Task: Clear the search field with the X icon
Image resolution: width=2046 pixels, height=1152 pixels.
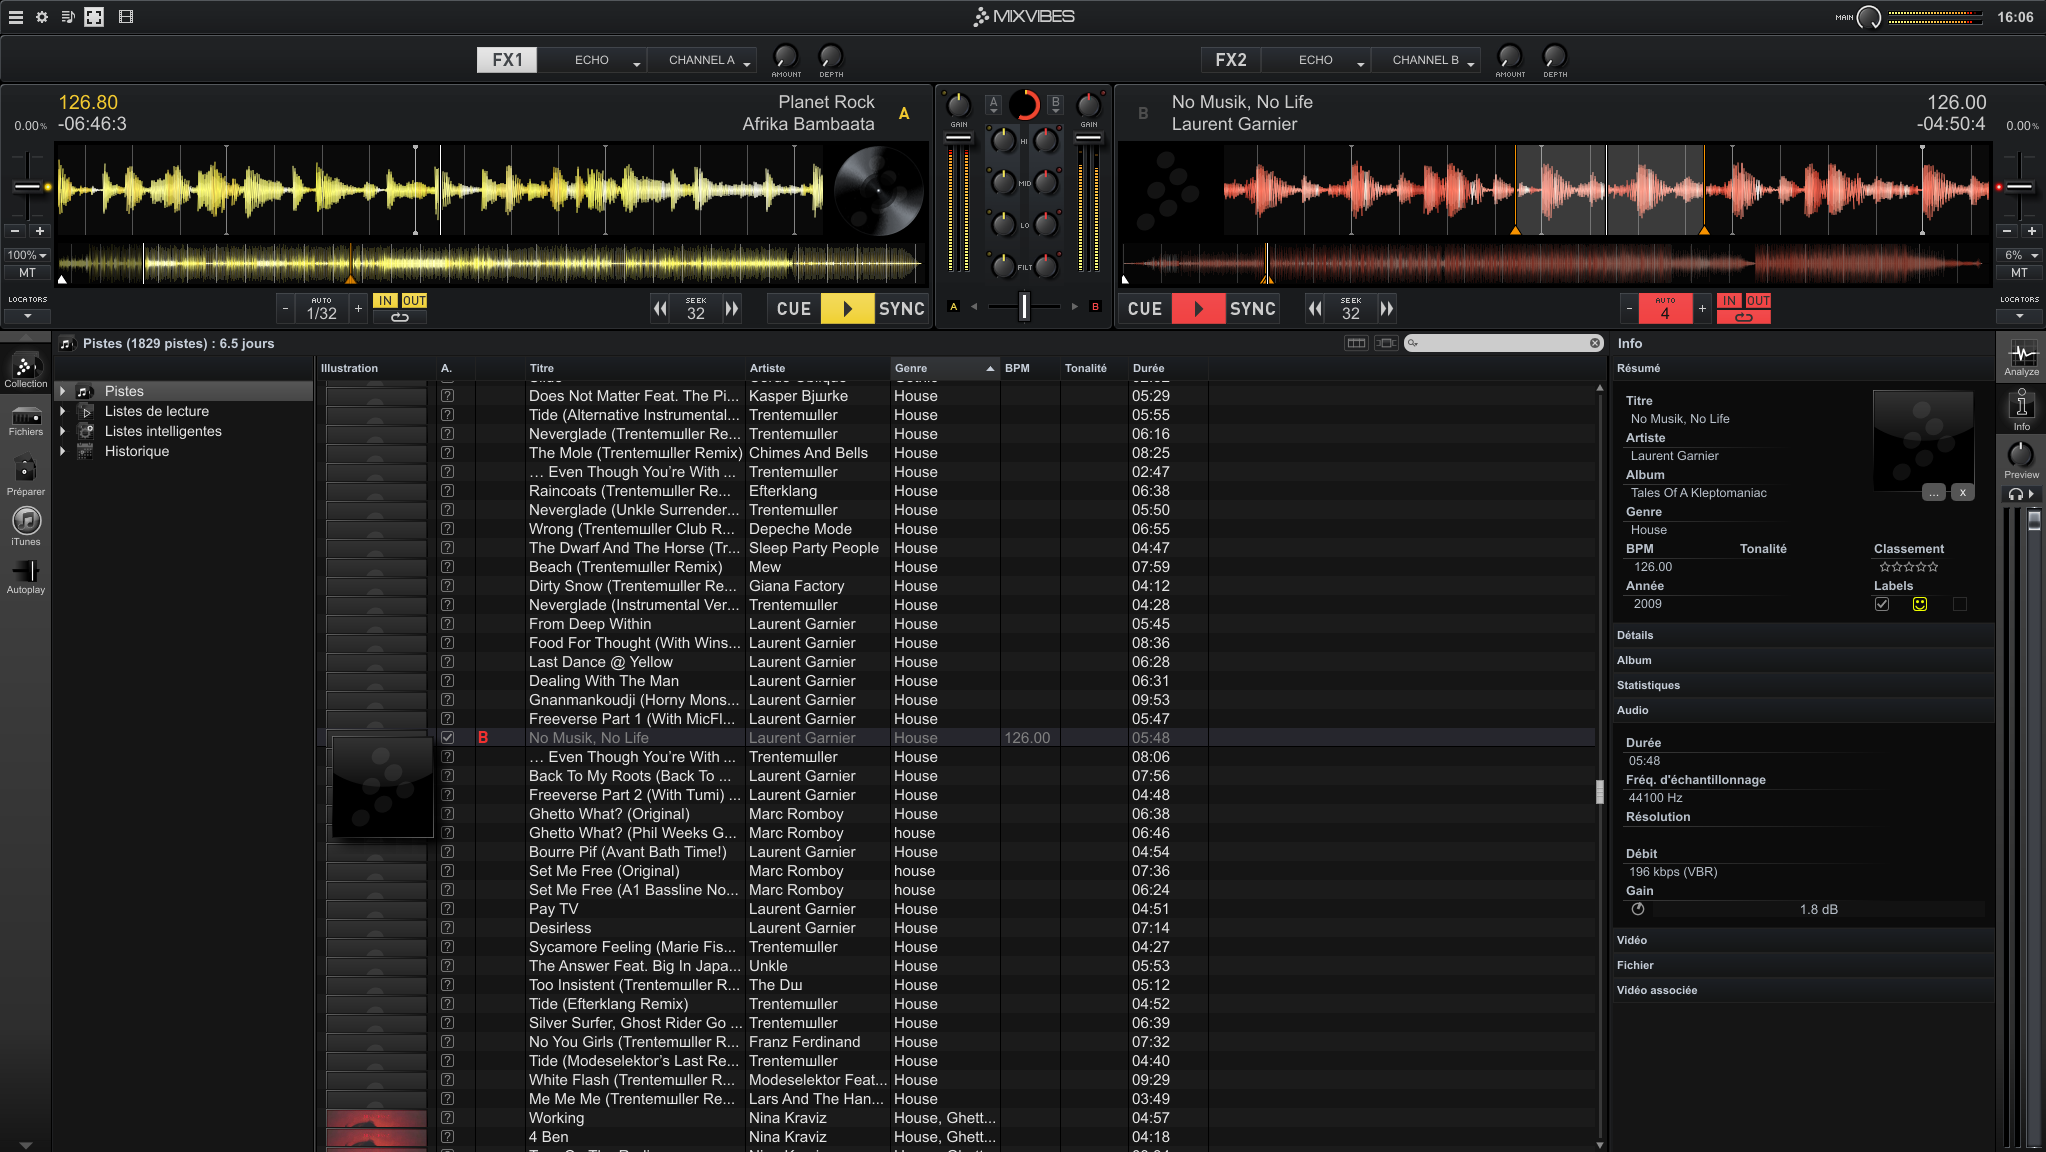Action: point(1595,343)
